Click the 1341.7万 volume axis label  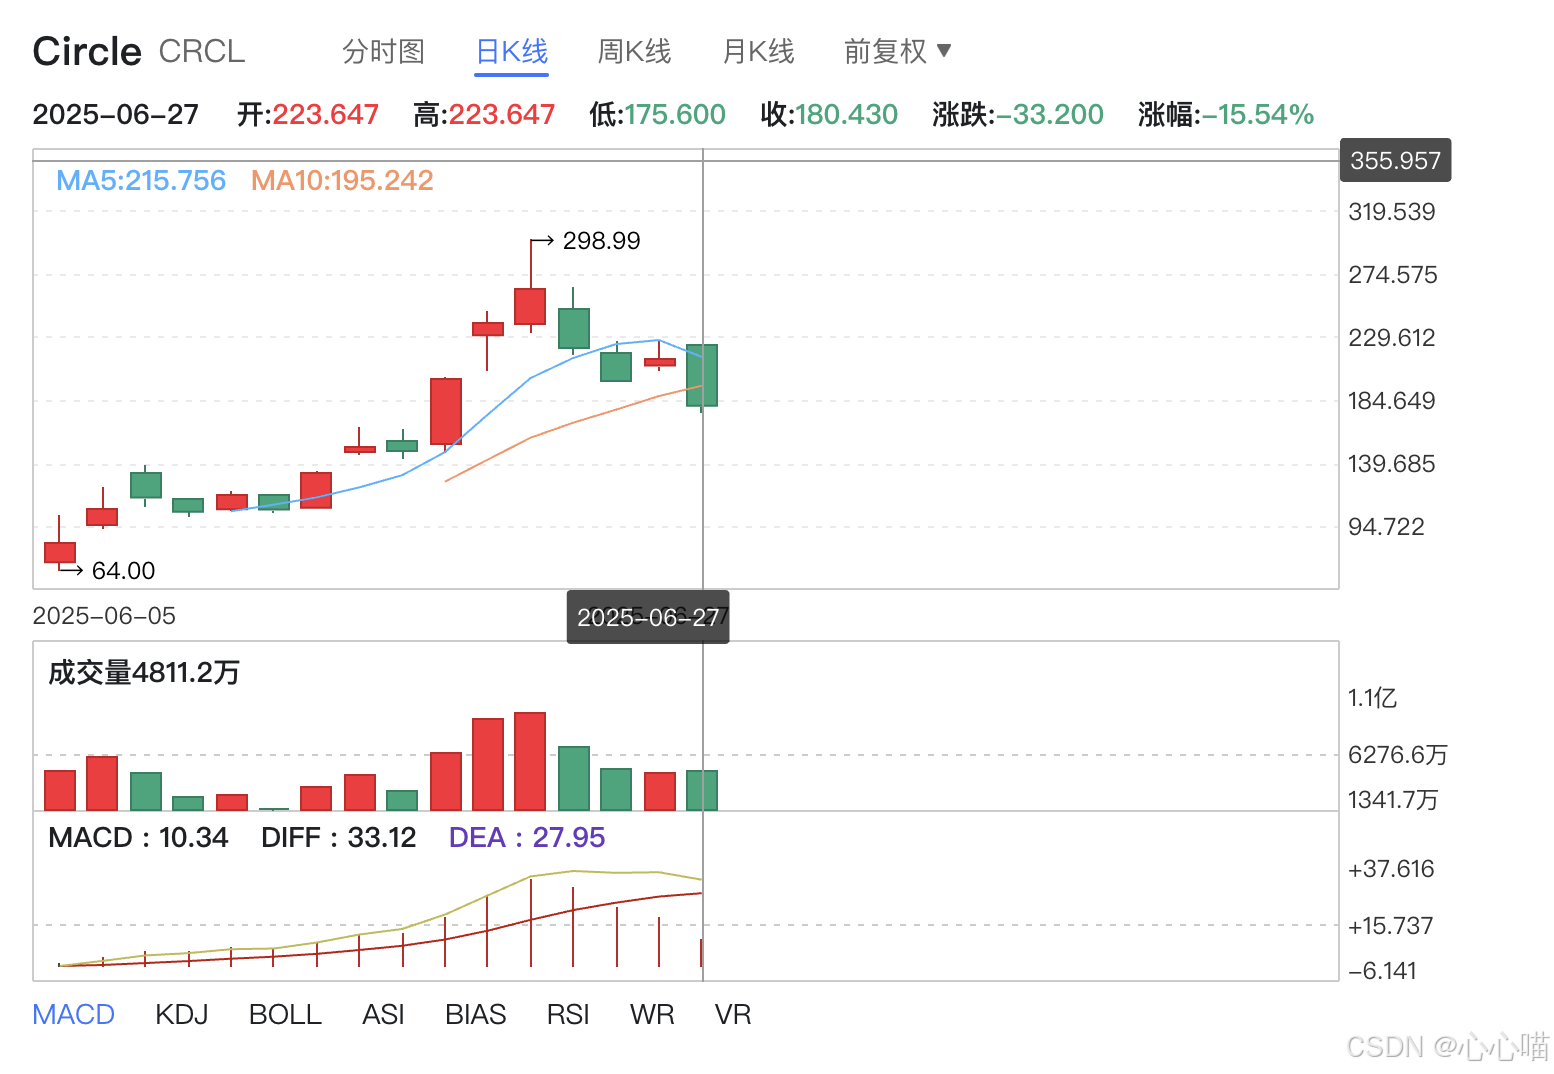(x=1393, y=800)
